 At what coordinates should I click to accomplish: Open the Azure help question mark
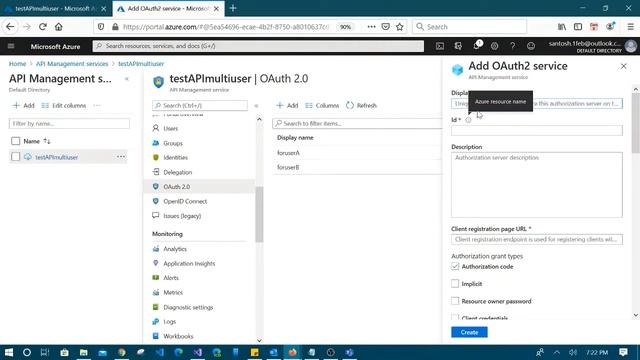(512, 46)
